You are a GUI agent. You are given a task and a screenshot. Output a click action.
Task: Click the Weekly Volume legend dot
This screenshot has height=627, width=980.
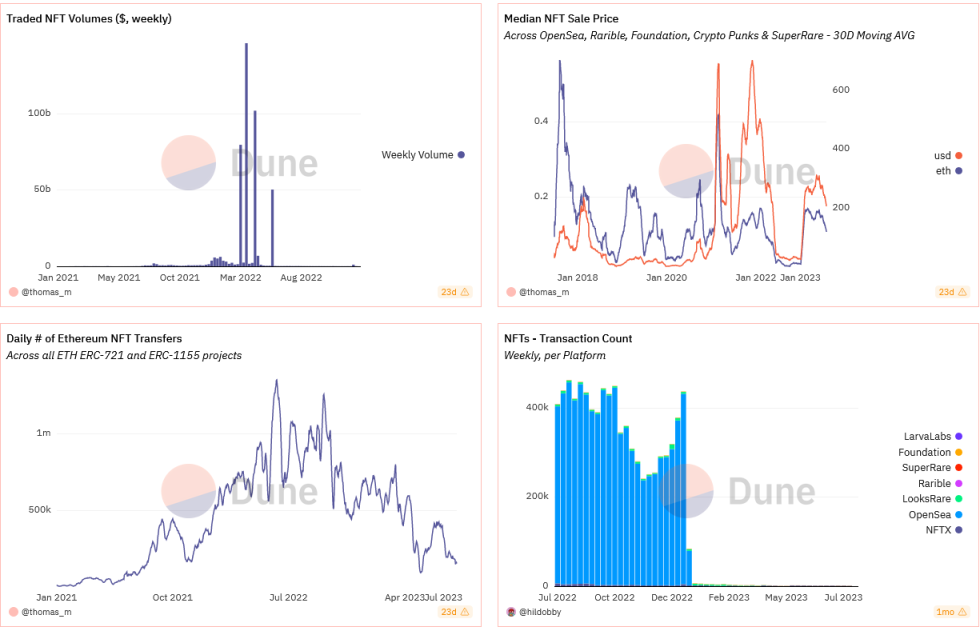click(x=461, y=155)
